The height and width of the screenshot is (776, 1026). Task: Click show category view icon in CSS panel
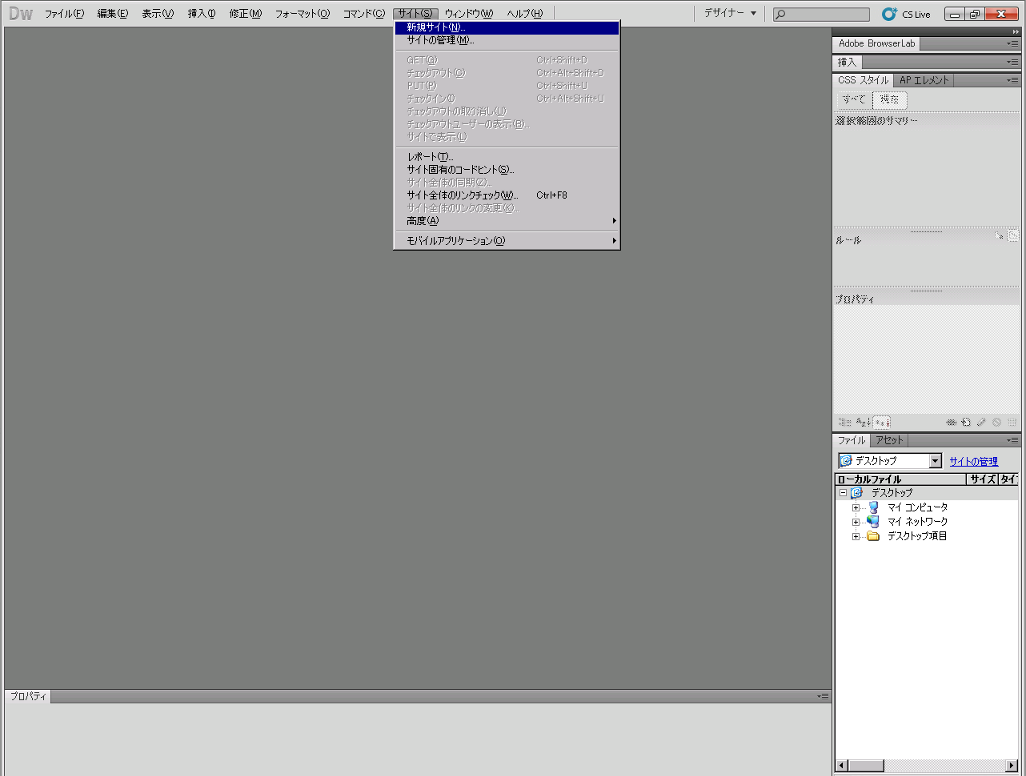pos(845,423)
